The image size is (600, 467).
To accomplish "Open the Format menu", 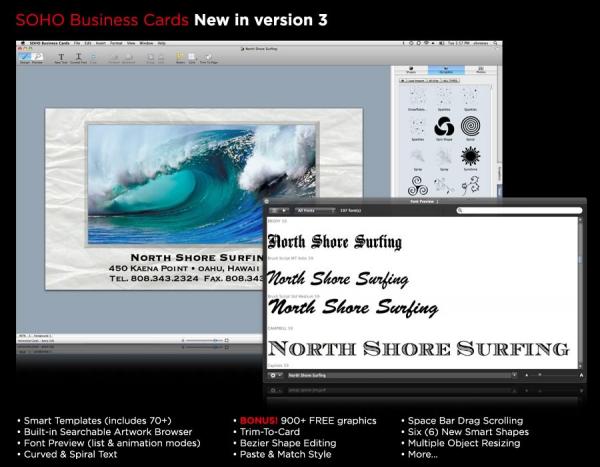I will 116,43.
